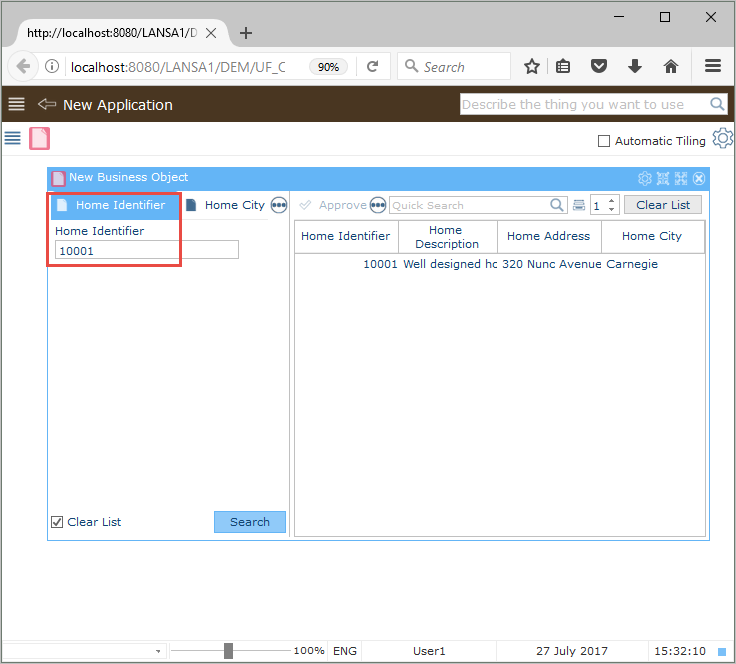Sort by Home City column header
Image resolution: width=736 pixels, height=664 pixels.
click(x=652, y=236)
